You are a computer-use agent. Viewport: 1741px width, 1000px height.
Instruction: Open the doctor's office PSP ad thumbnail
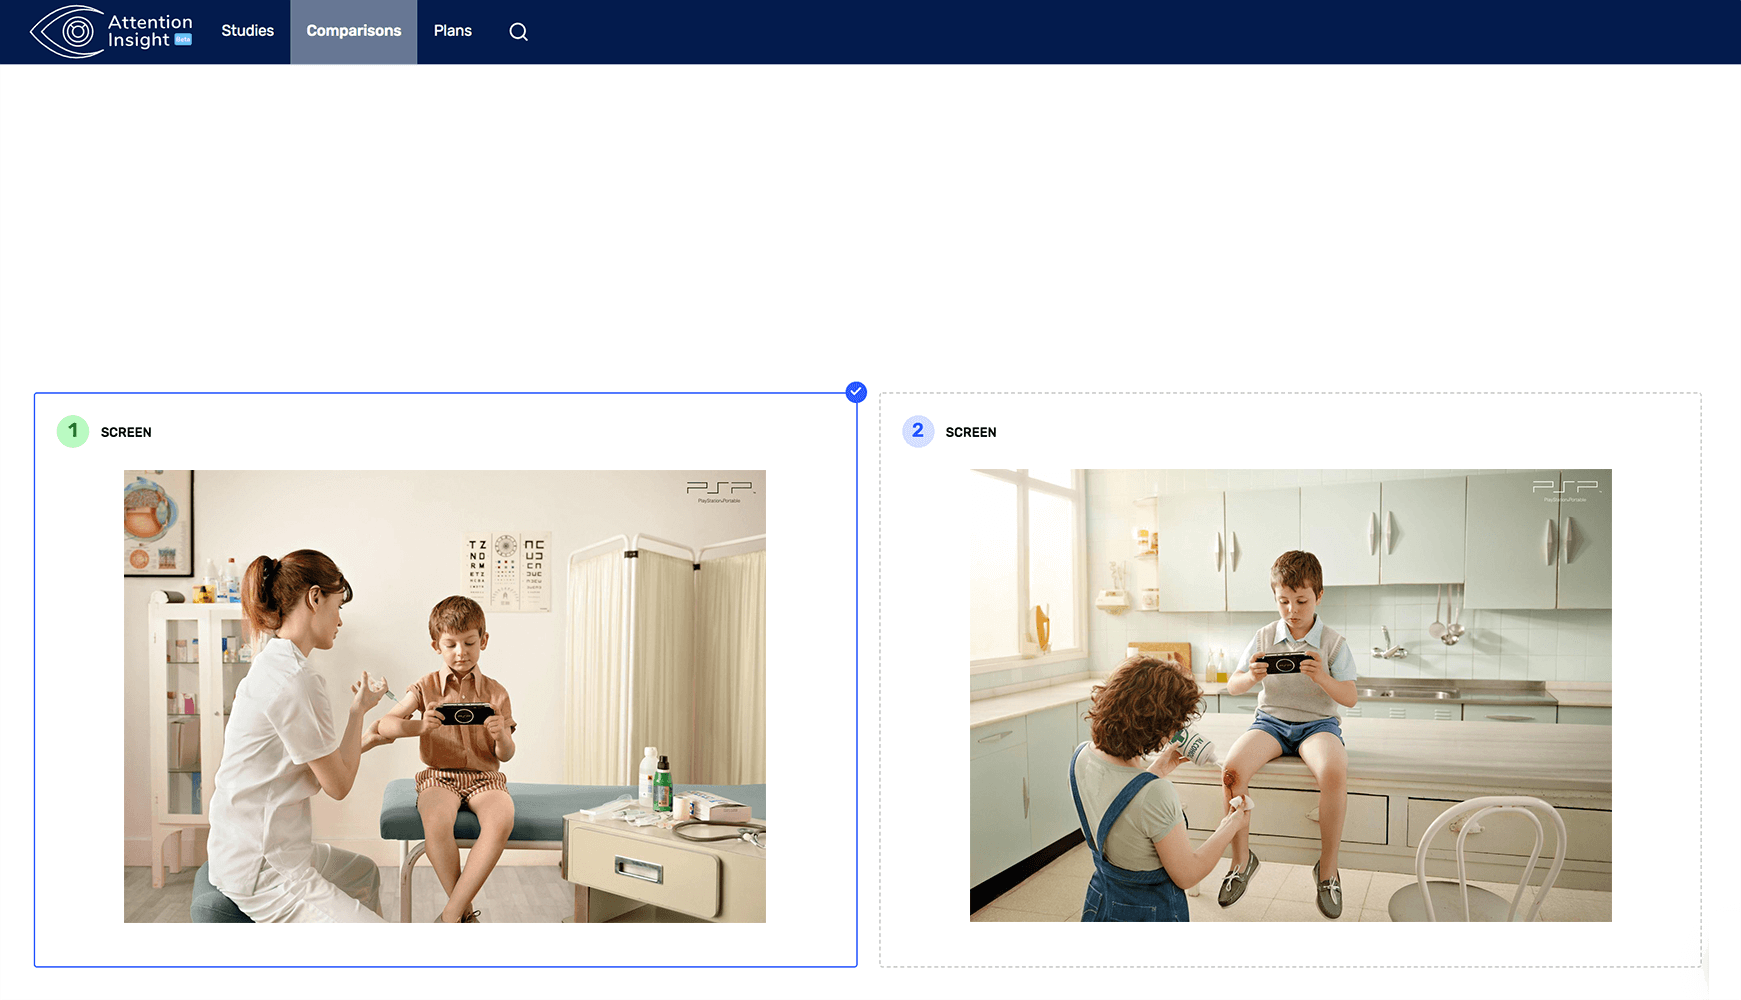click(x=445, y=696)
